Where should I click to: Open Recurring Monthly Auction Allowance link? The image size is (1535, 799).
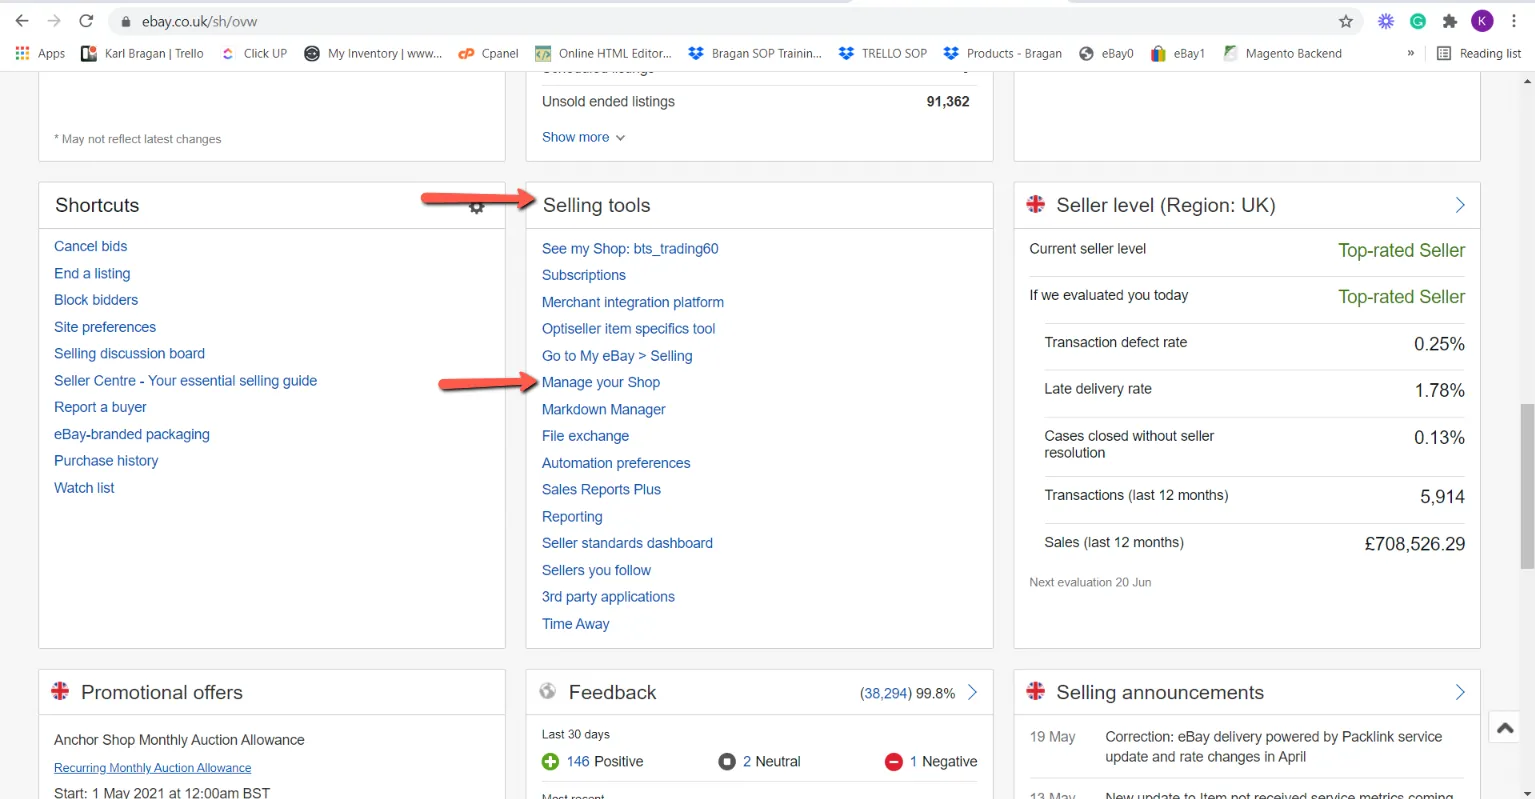[x=152, y=768]
